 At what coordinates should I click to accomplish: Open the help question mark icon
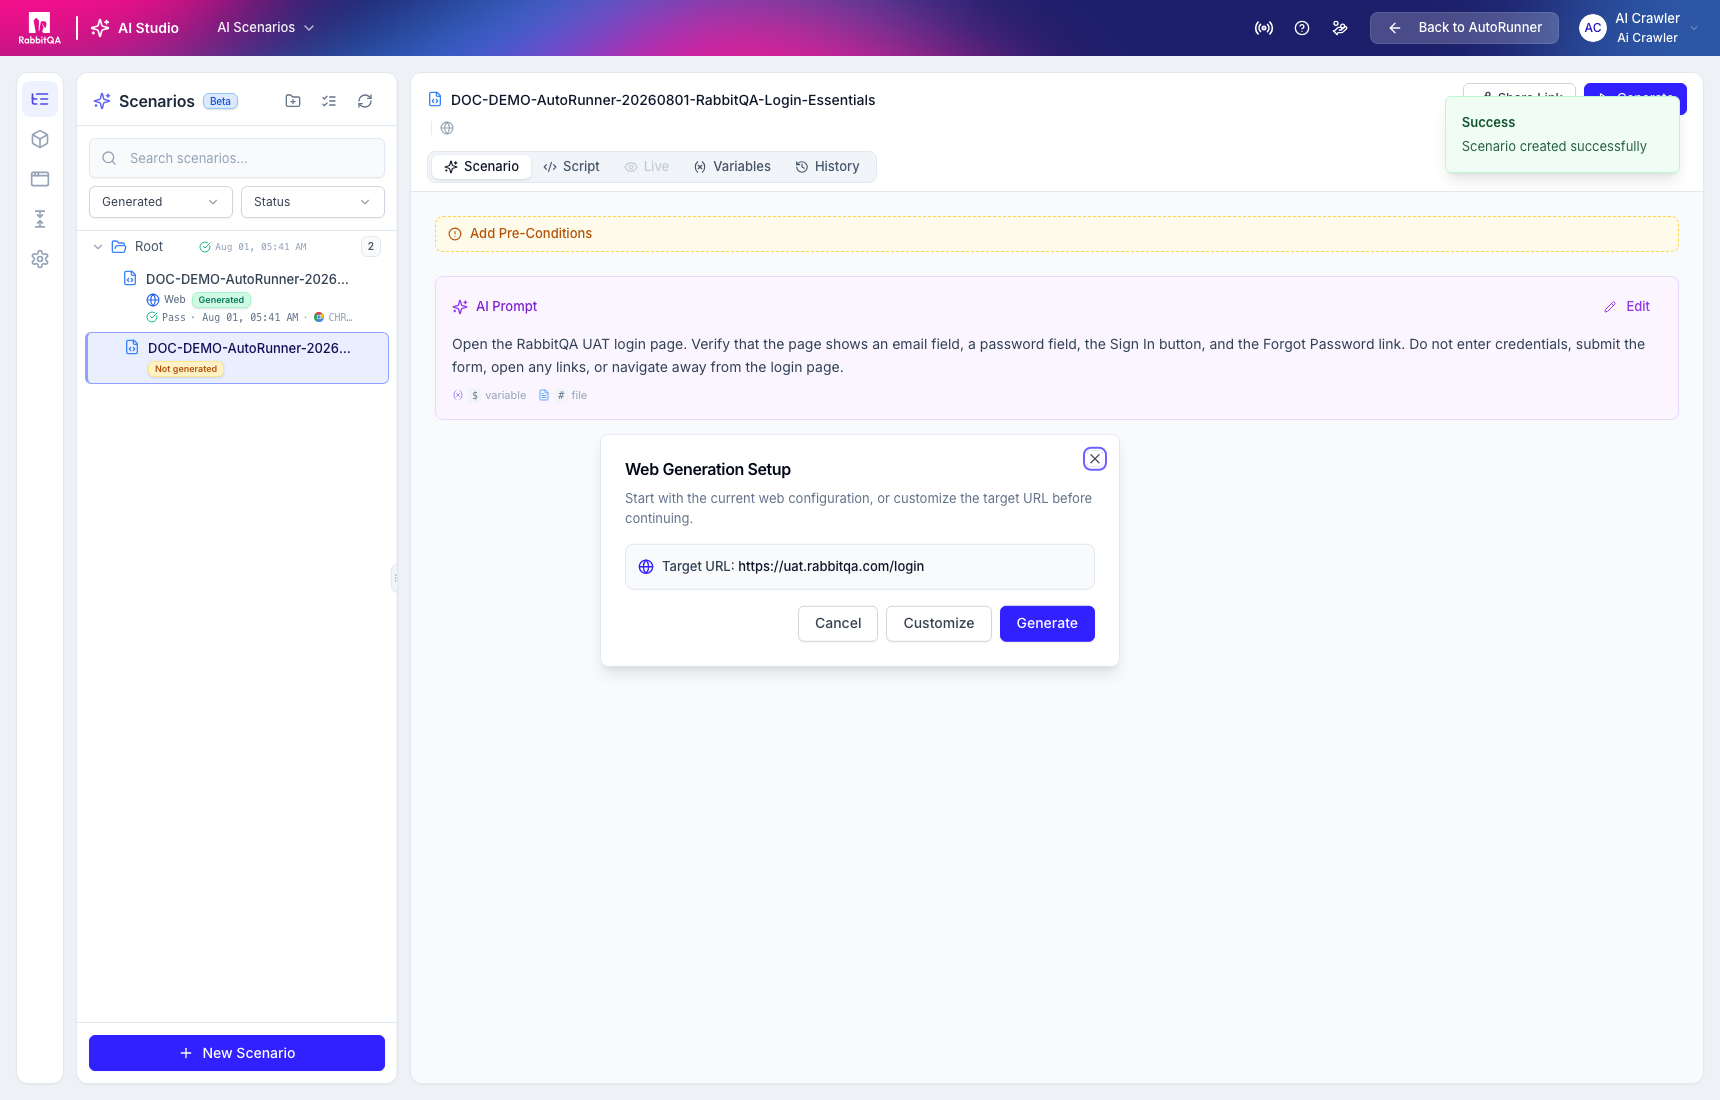pos(1302,28)
